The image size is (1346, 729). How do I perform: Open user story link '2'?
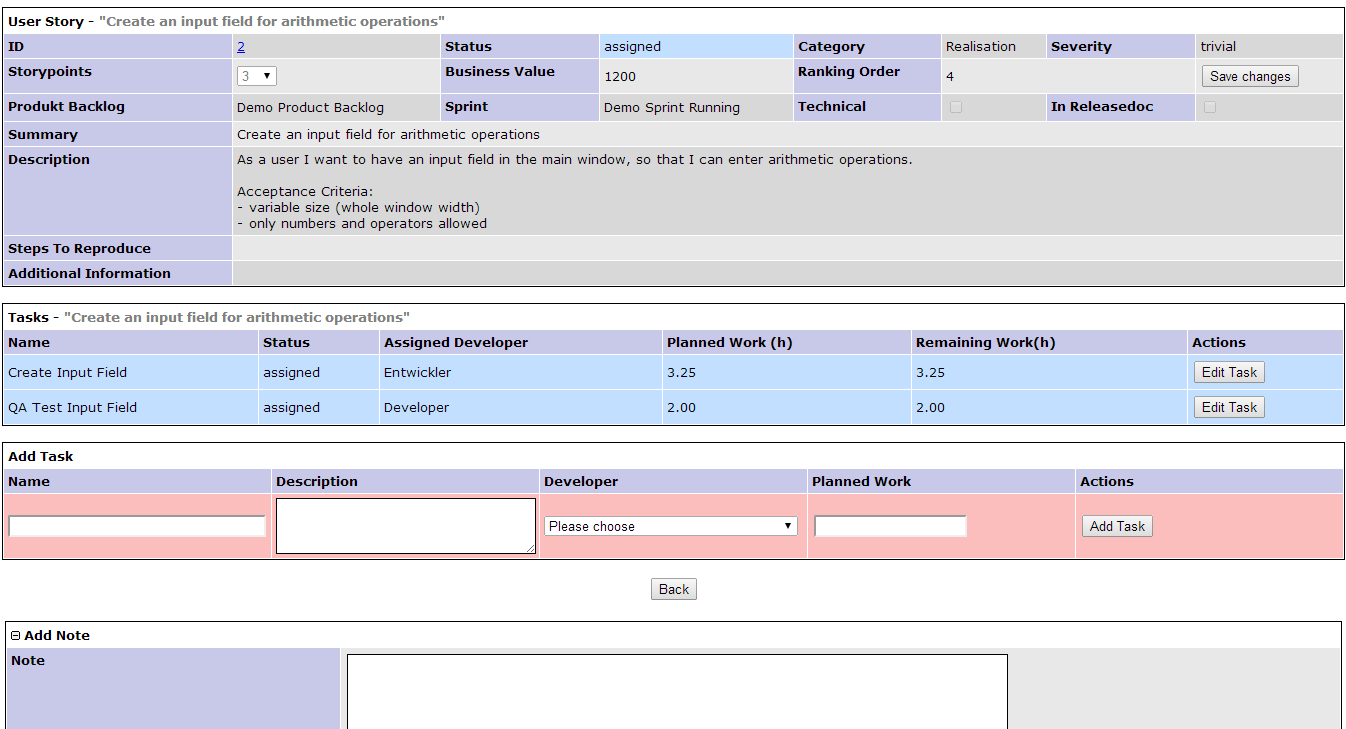pyautogui.click(x=239, y=46)
